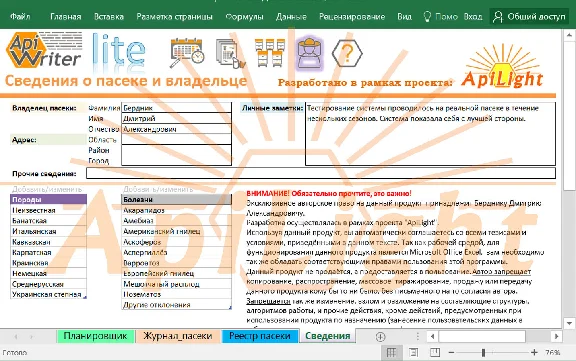Image resolution: width=576 pixels, height=361 pixels.
Task: Click the empty Область field
Action: click(176, 140)
